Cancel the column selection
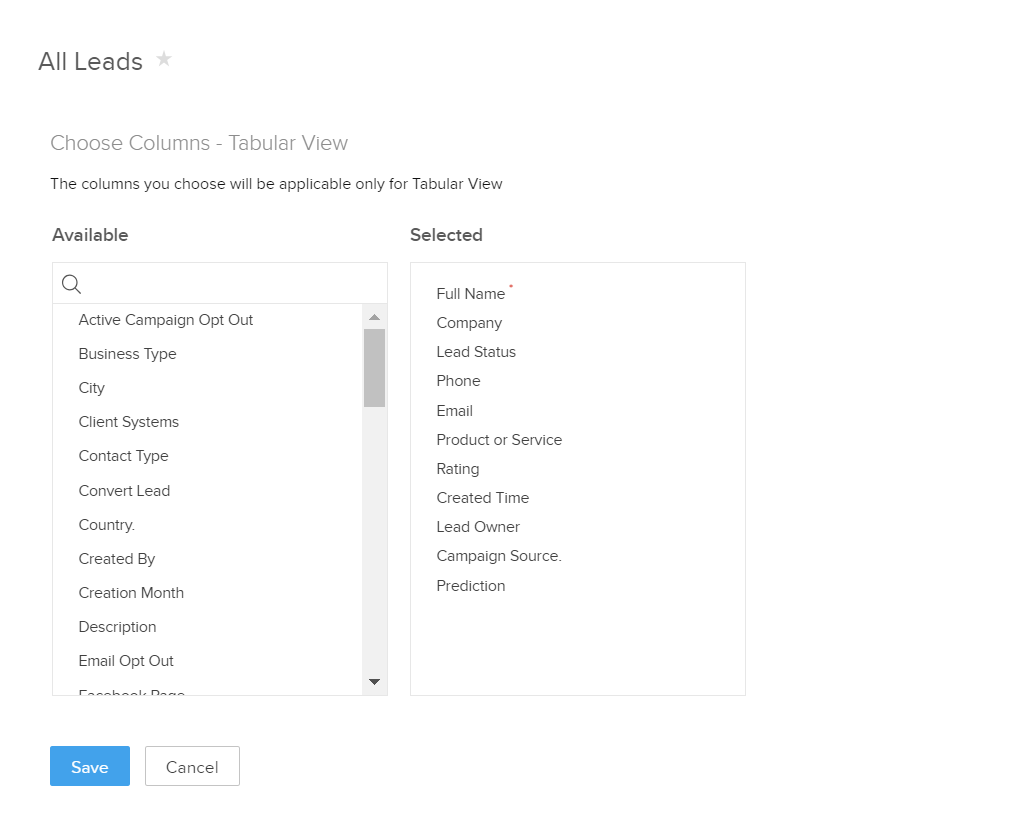The width and height of the screenshot is (1023, 822). [x=192, y=767]
